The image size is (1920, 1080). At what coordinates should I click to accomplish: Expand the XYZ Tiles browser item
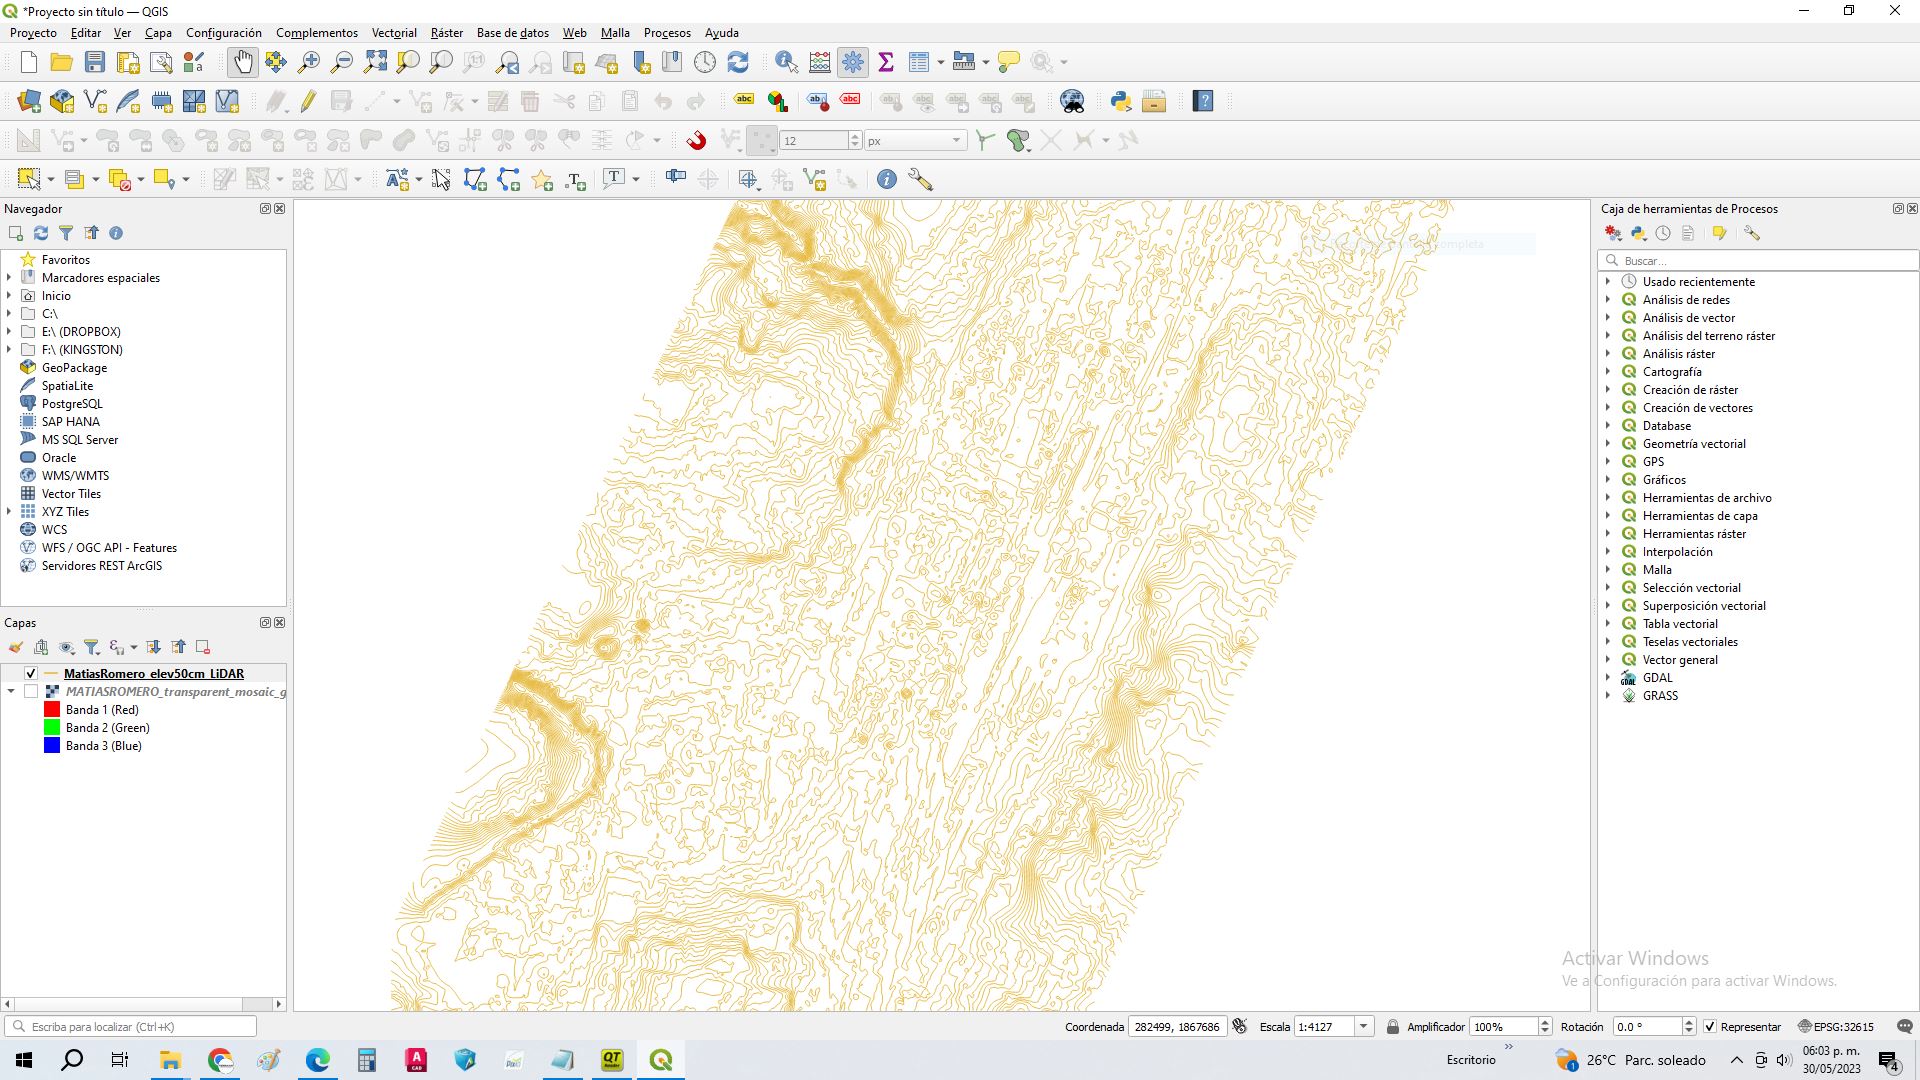pos(9,512)
